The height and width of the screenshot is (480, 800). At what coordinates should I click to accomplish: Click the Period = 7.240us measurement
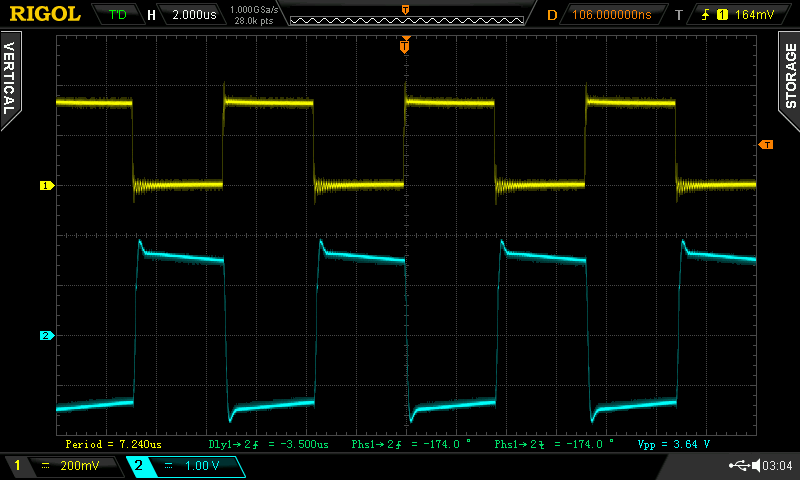tap(113, 444)
